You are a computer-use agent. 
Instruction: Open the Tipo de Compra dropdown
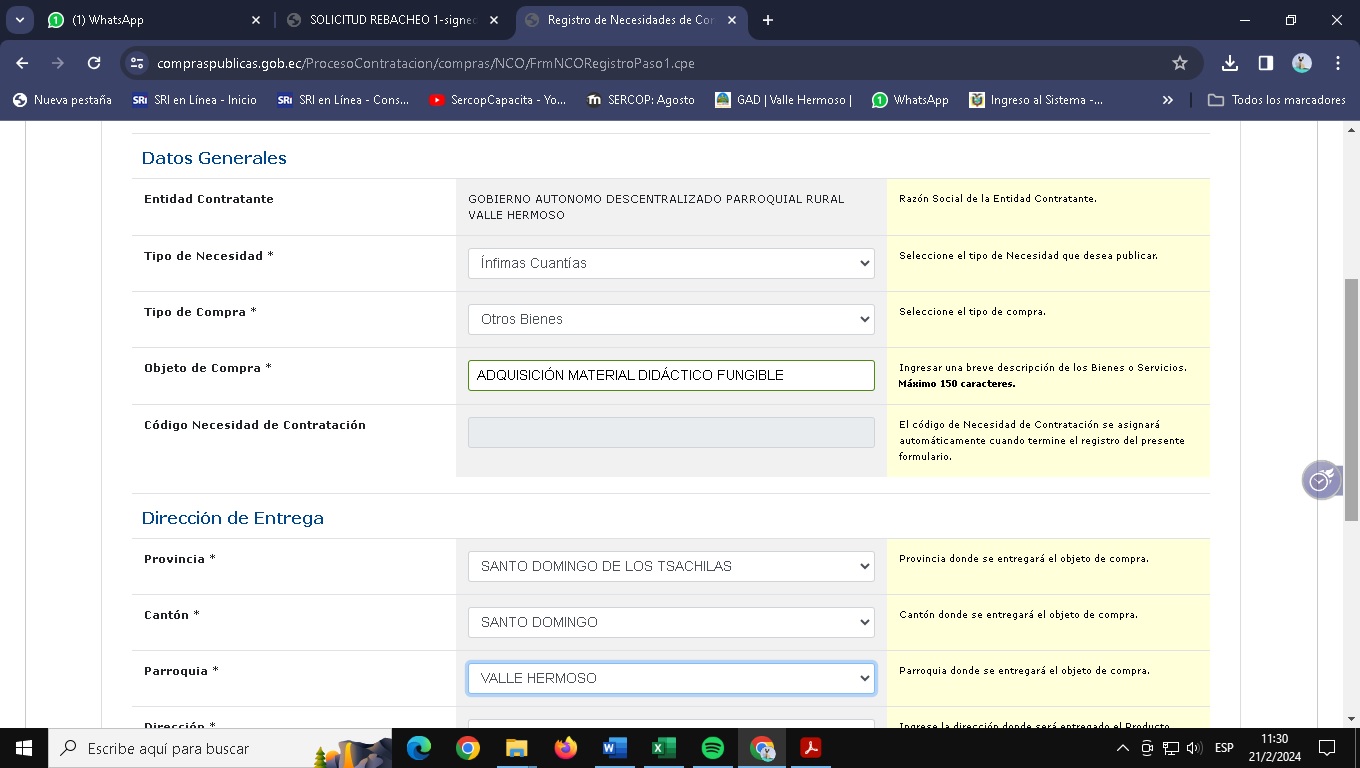[671, 319]
